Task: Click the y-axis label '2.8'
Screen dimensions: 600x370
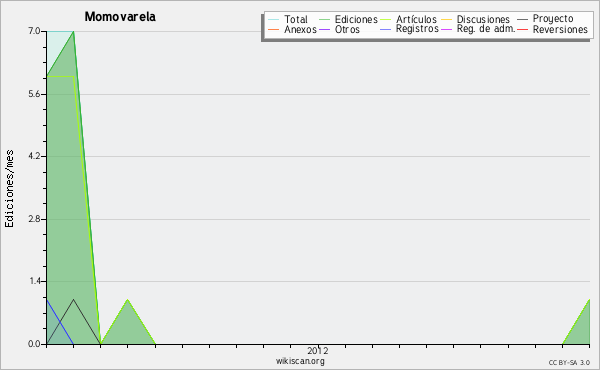Action: [34, 219]
